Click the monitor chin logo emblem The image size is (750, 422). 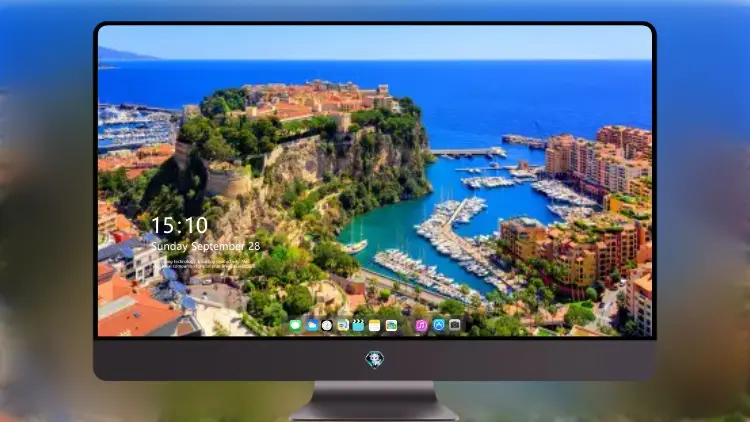(x=375, y=359)
